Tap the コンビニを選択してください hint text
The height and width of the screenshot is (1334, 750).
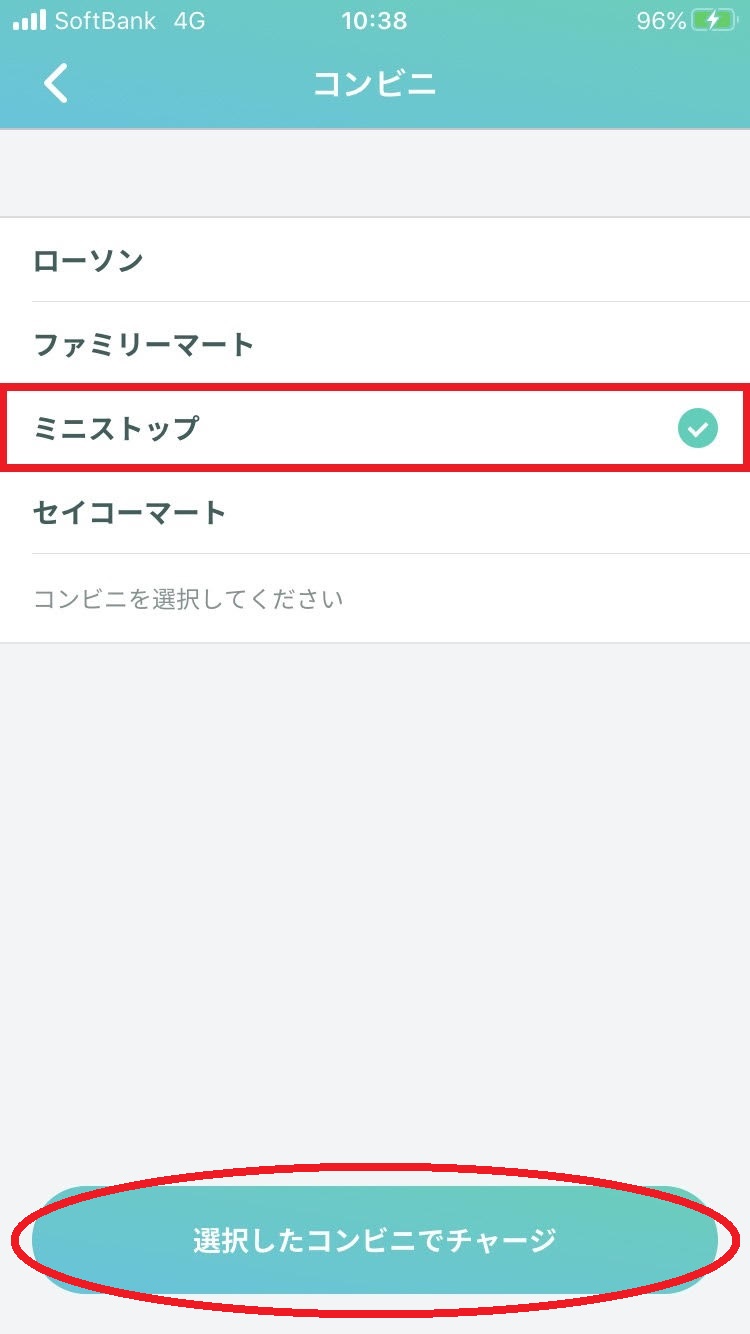[x=188, y=599]
